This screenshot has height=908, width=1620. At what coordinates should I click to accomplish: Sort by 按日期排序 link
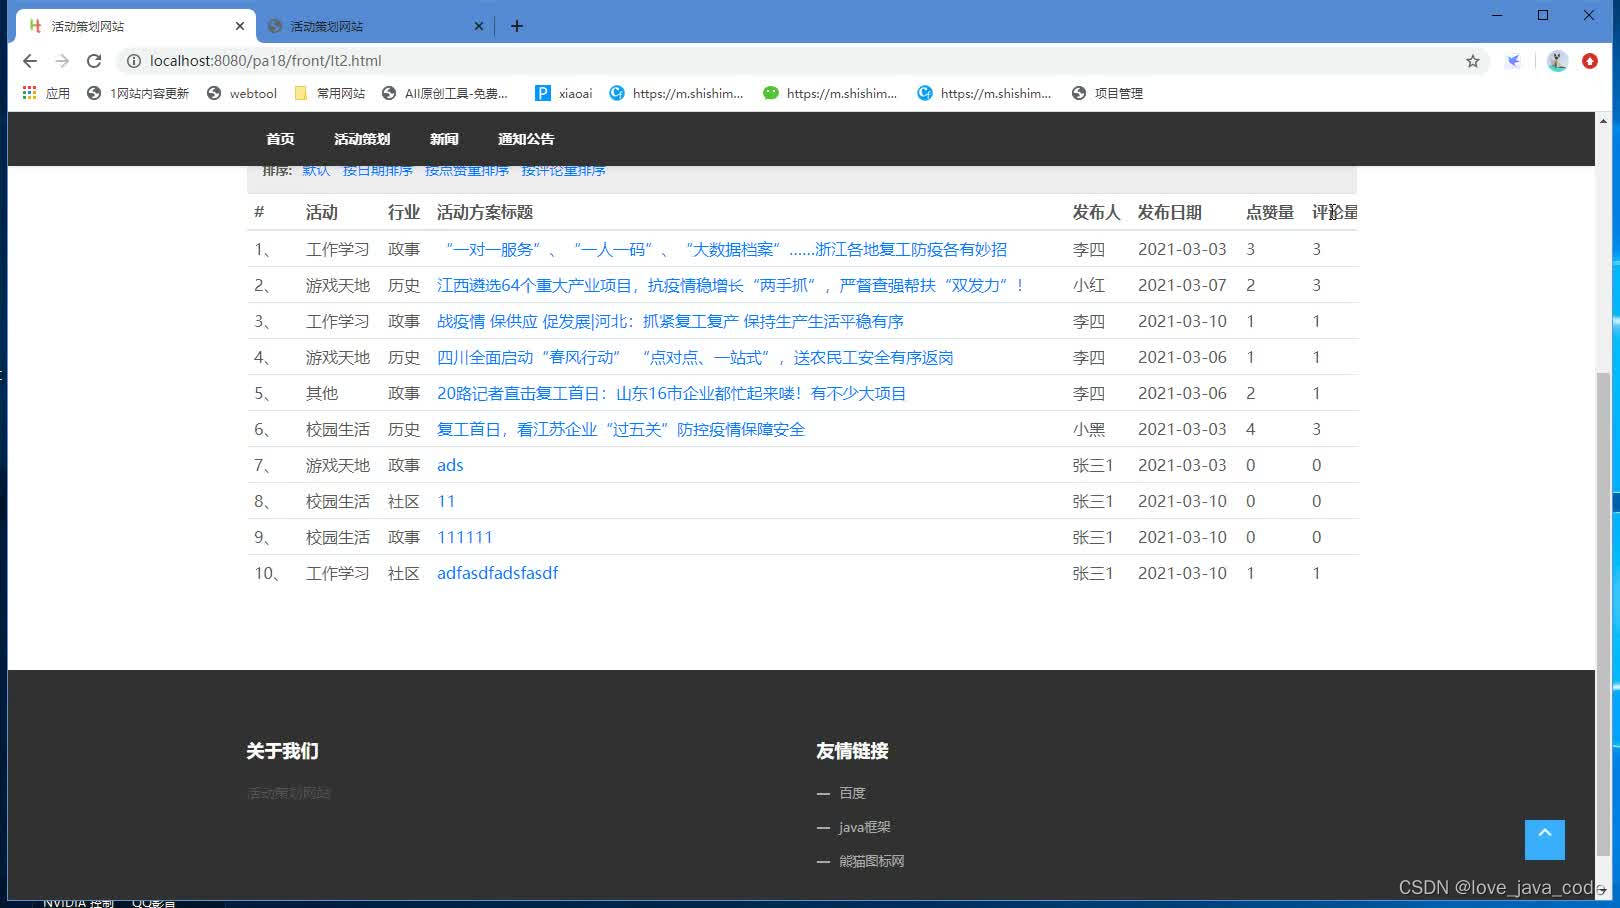[x=377, y=171]
